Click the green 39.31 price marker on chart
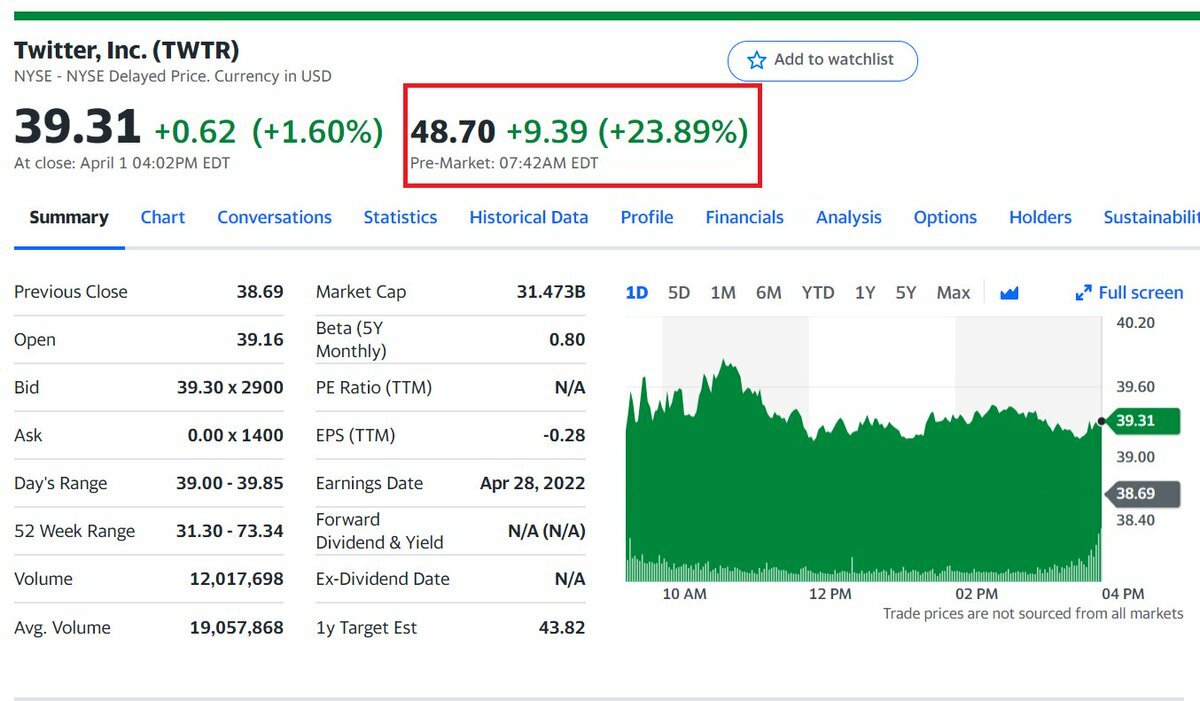 point(1140,421)
